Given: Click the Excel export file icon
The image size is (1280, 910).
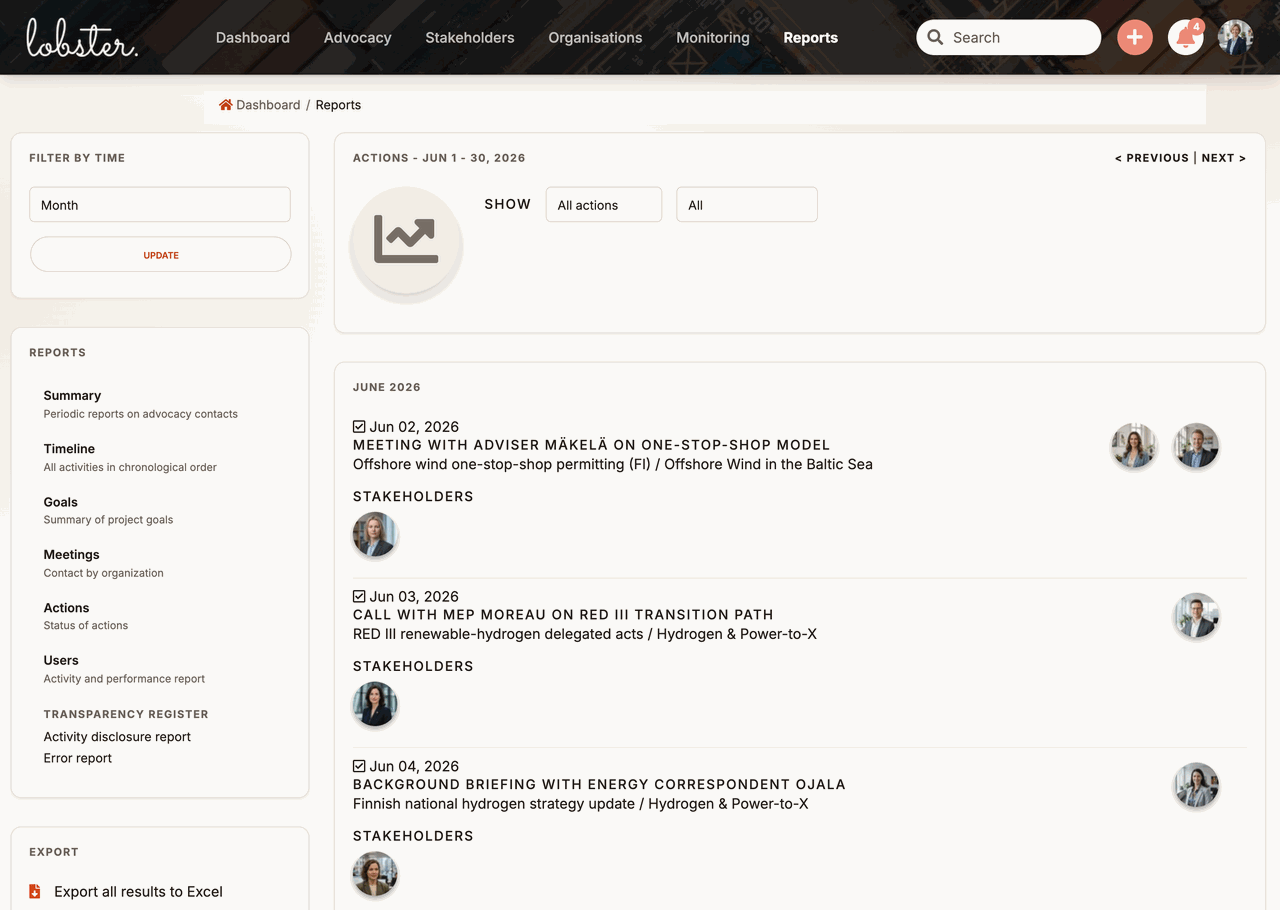Looking at the screenshot, I should (35, 891).
